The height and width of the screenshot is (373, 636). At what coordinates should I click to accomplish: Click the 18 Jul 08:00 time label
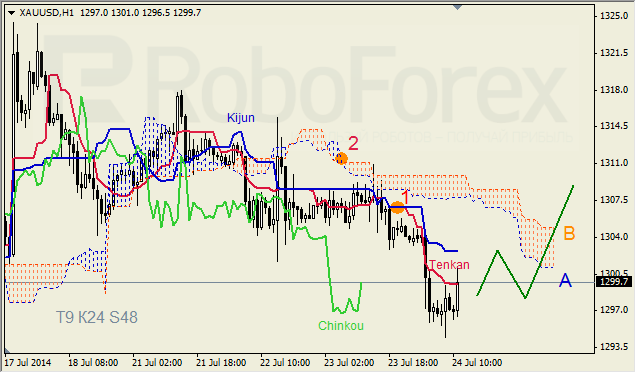(93, 362)
